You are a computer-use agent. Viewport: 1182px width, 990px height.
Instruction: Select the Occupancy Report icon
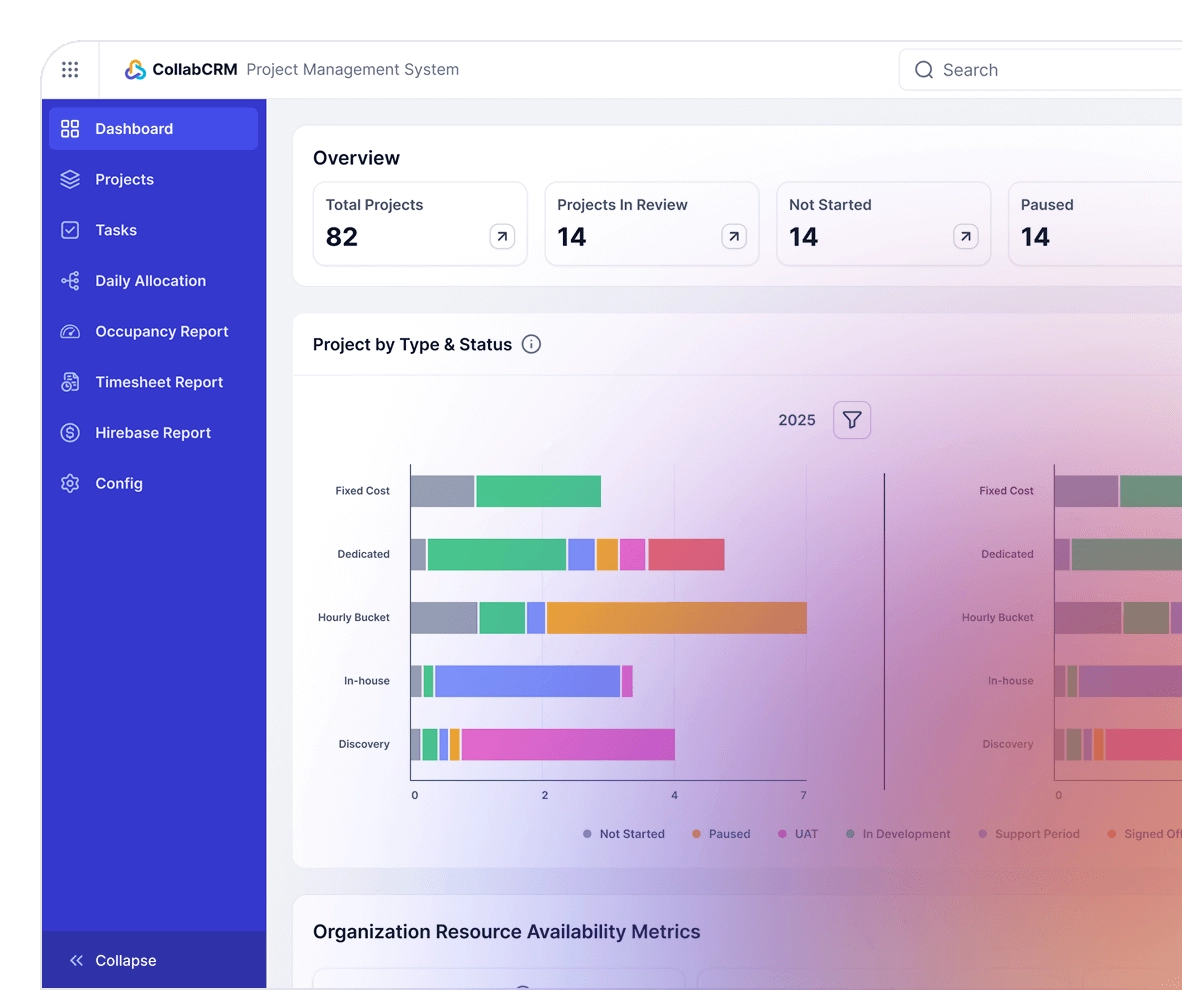point(69,331)
